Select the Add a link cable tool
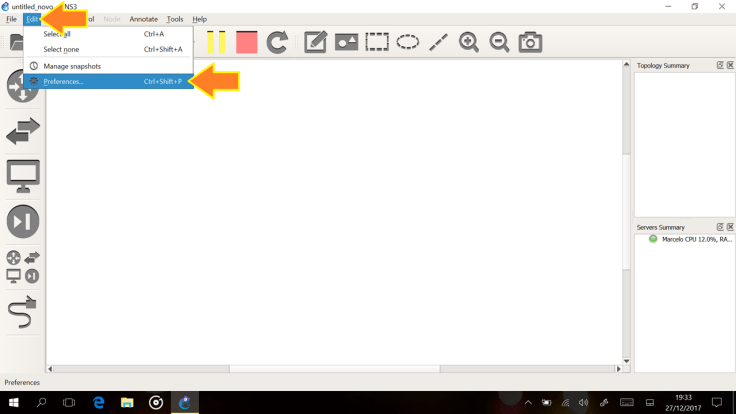 (x=22, y=312)
